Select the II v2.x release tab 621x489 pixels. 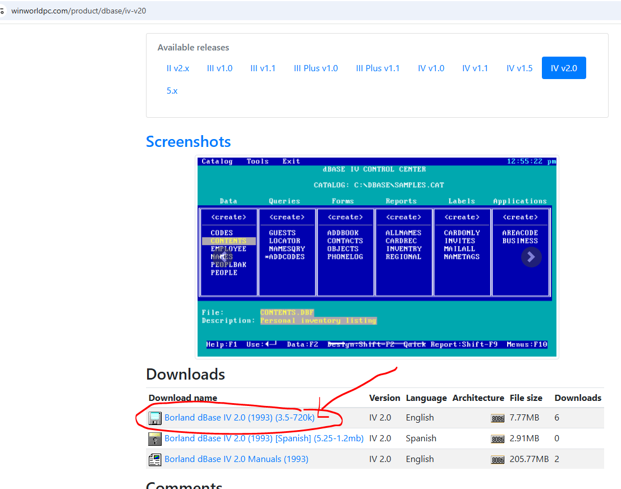(x=178, y=68)
